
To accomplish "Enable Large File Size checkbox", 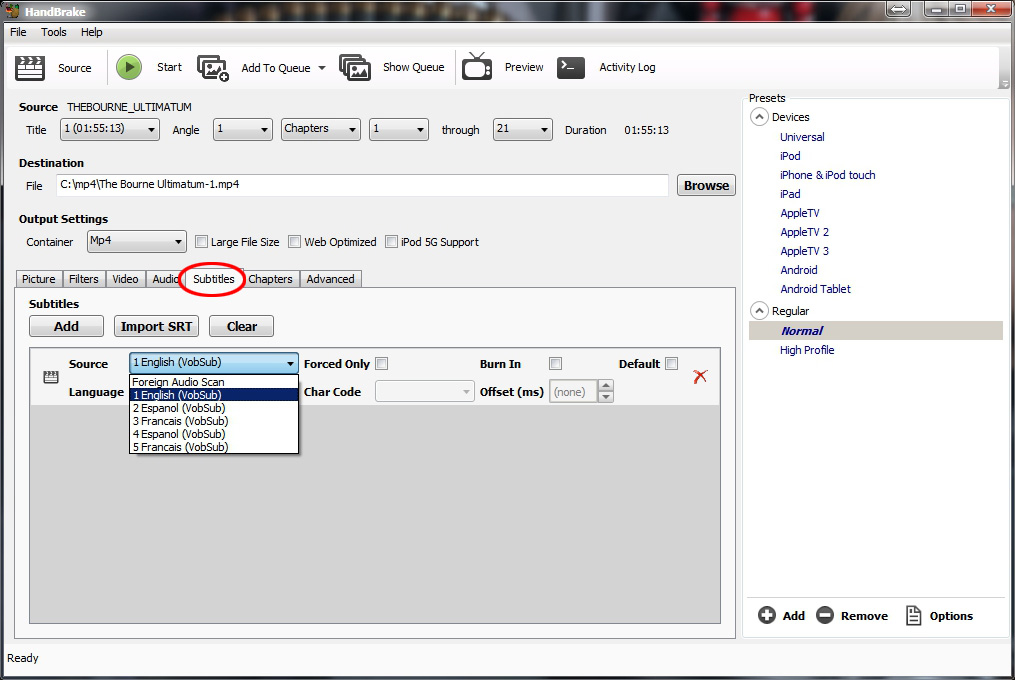I will pyautogui.click(x=201, y=242).
